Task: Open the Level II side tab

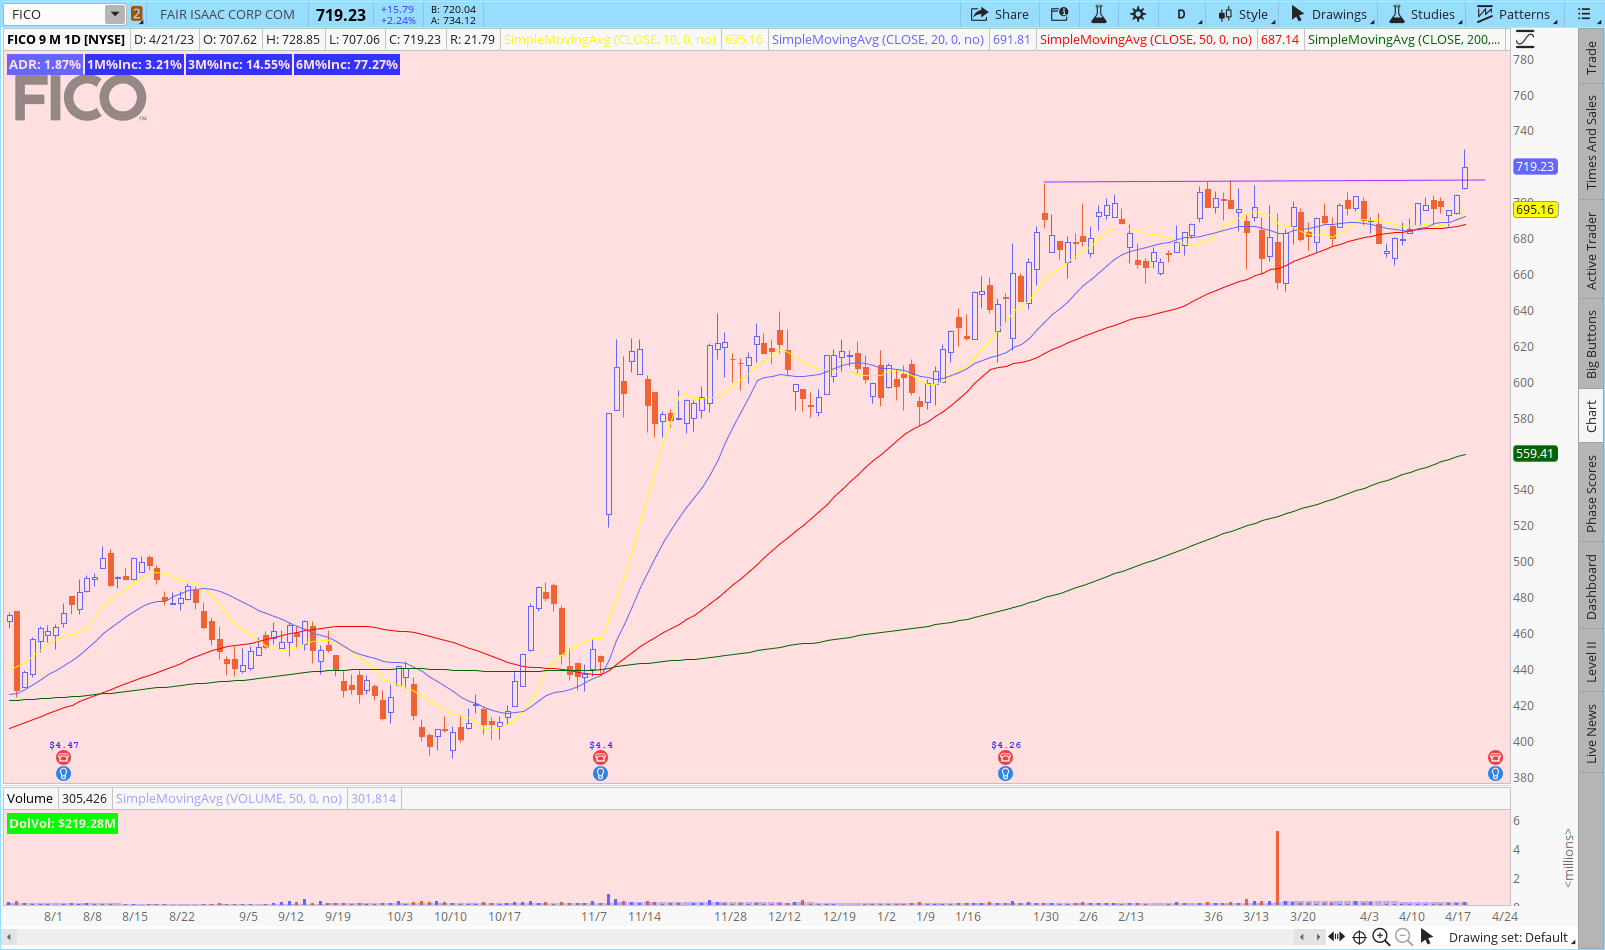Action: tap(1592, 661)
